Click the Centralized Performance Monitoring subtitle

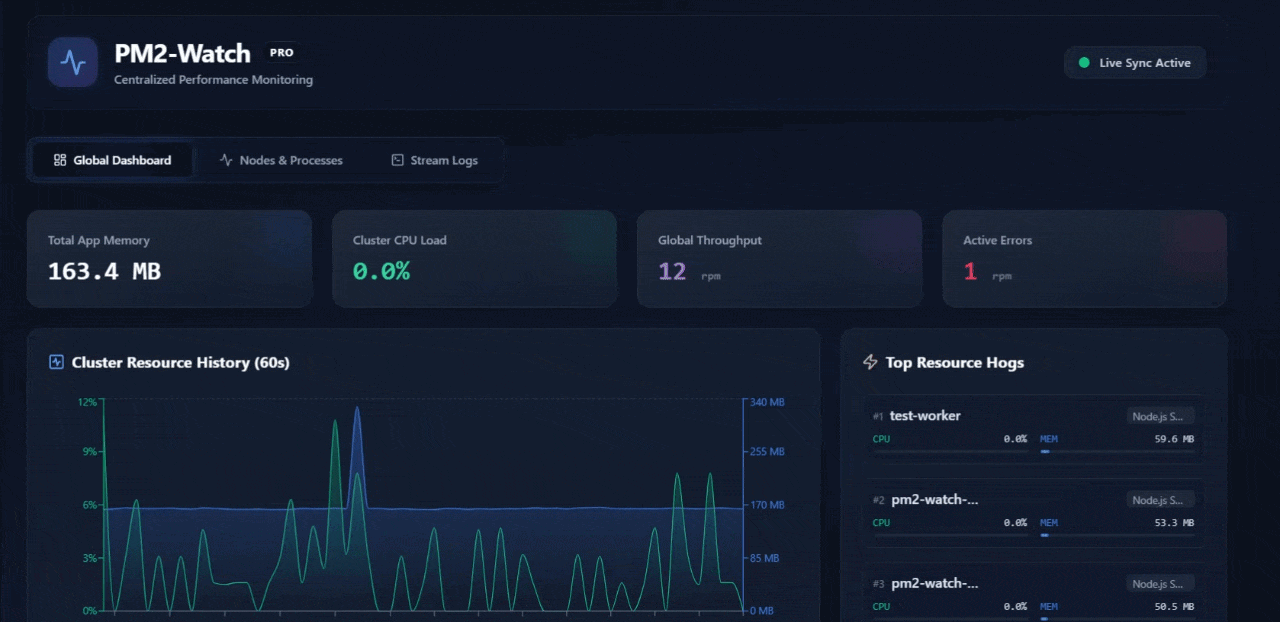213,80
